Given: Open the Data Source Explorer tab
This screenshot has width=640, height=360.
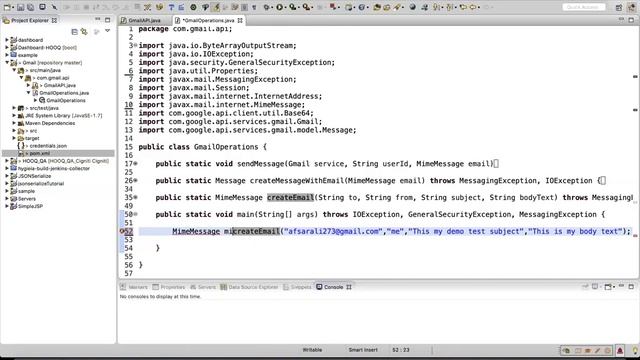Looking at the screenshot, I should 249,287.
